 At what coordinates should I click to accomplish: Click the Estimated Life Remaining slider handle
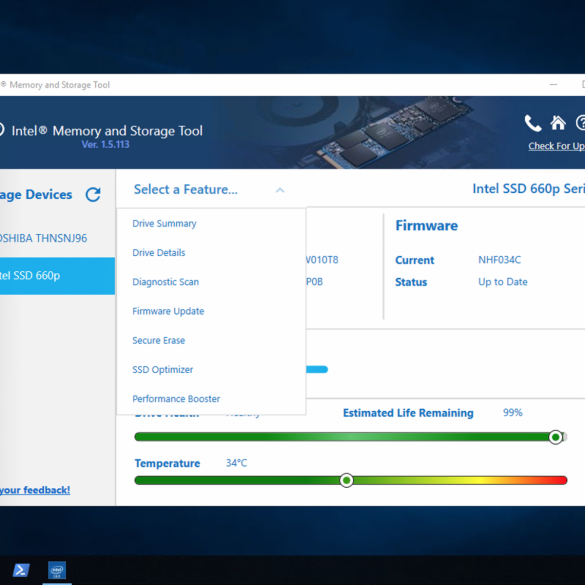(x=556, y=437)
